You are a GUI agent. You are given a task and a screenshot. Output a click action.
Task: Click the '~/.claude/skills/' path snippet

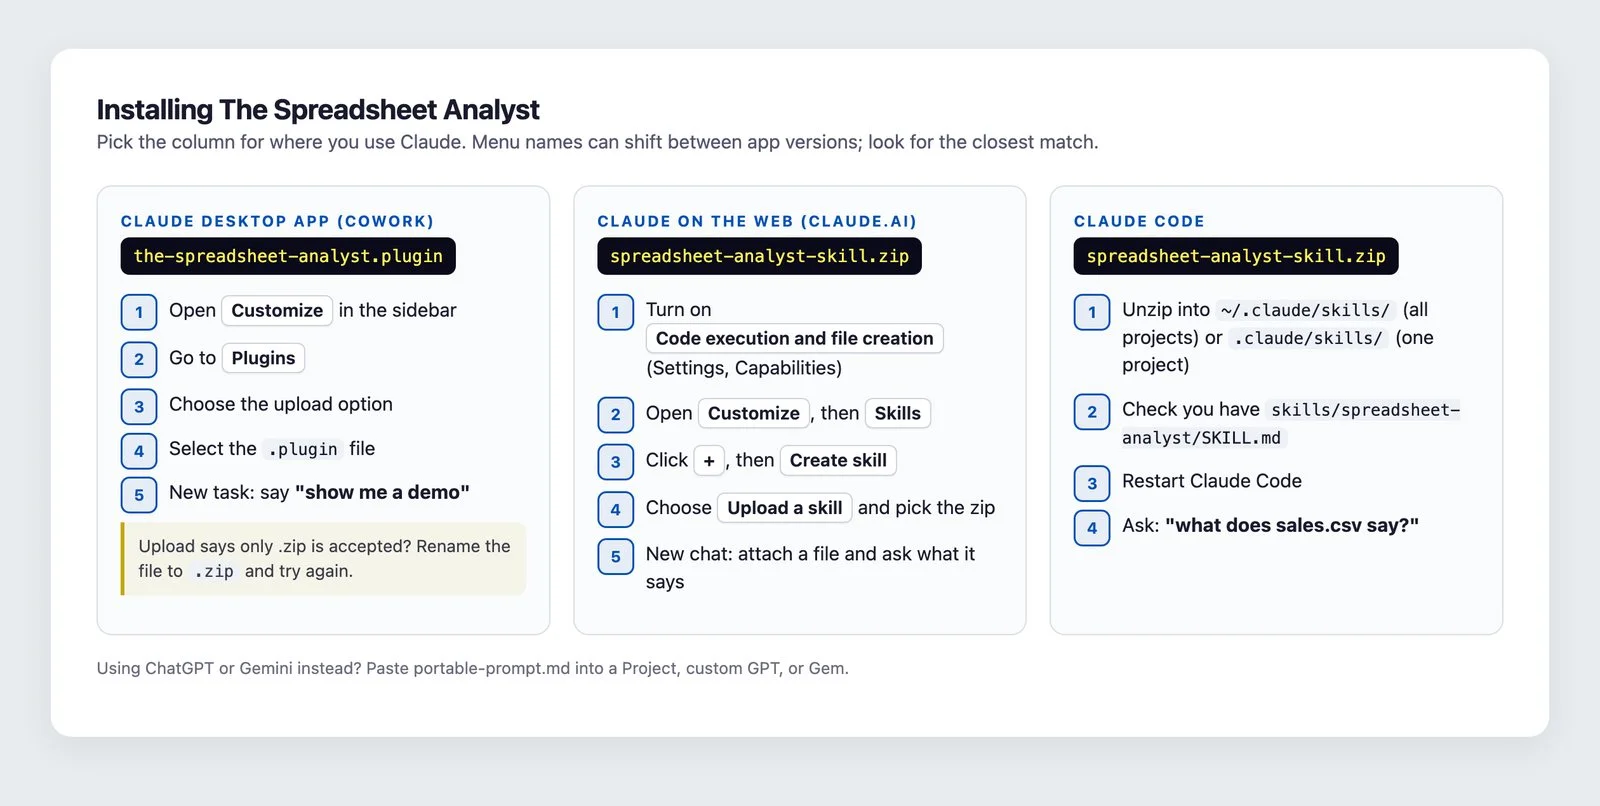pyautogui.click(x=1306, y=310)
